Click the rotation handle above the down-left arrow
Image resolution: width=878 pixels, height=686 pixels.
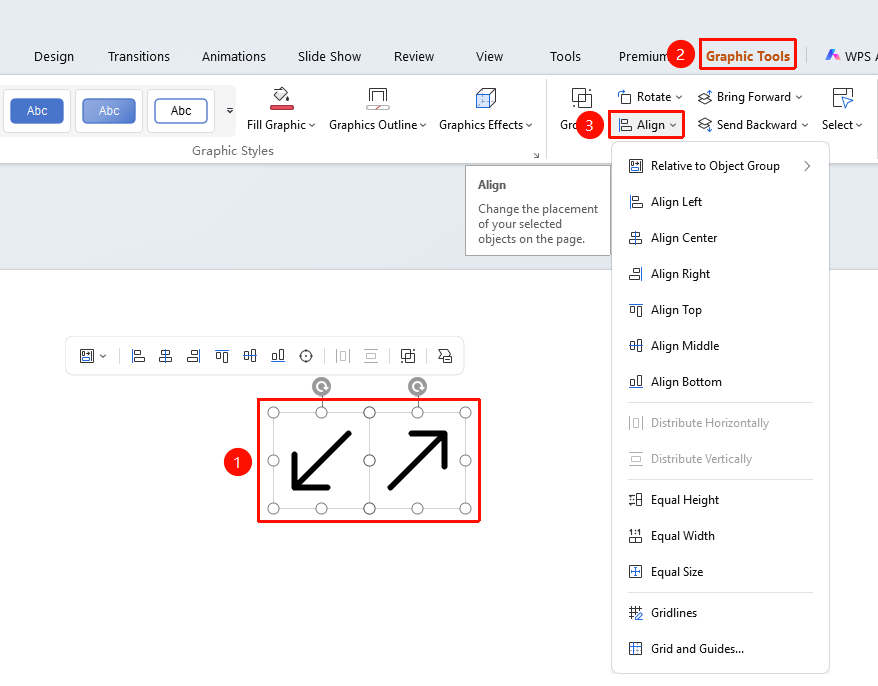coord(321,386)
